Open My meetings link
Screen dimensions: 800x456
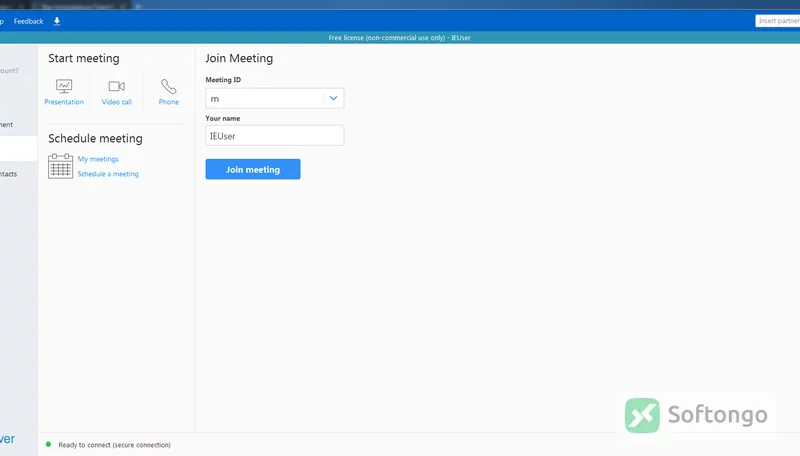pyautogui.click(x=98, y=159)
